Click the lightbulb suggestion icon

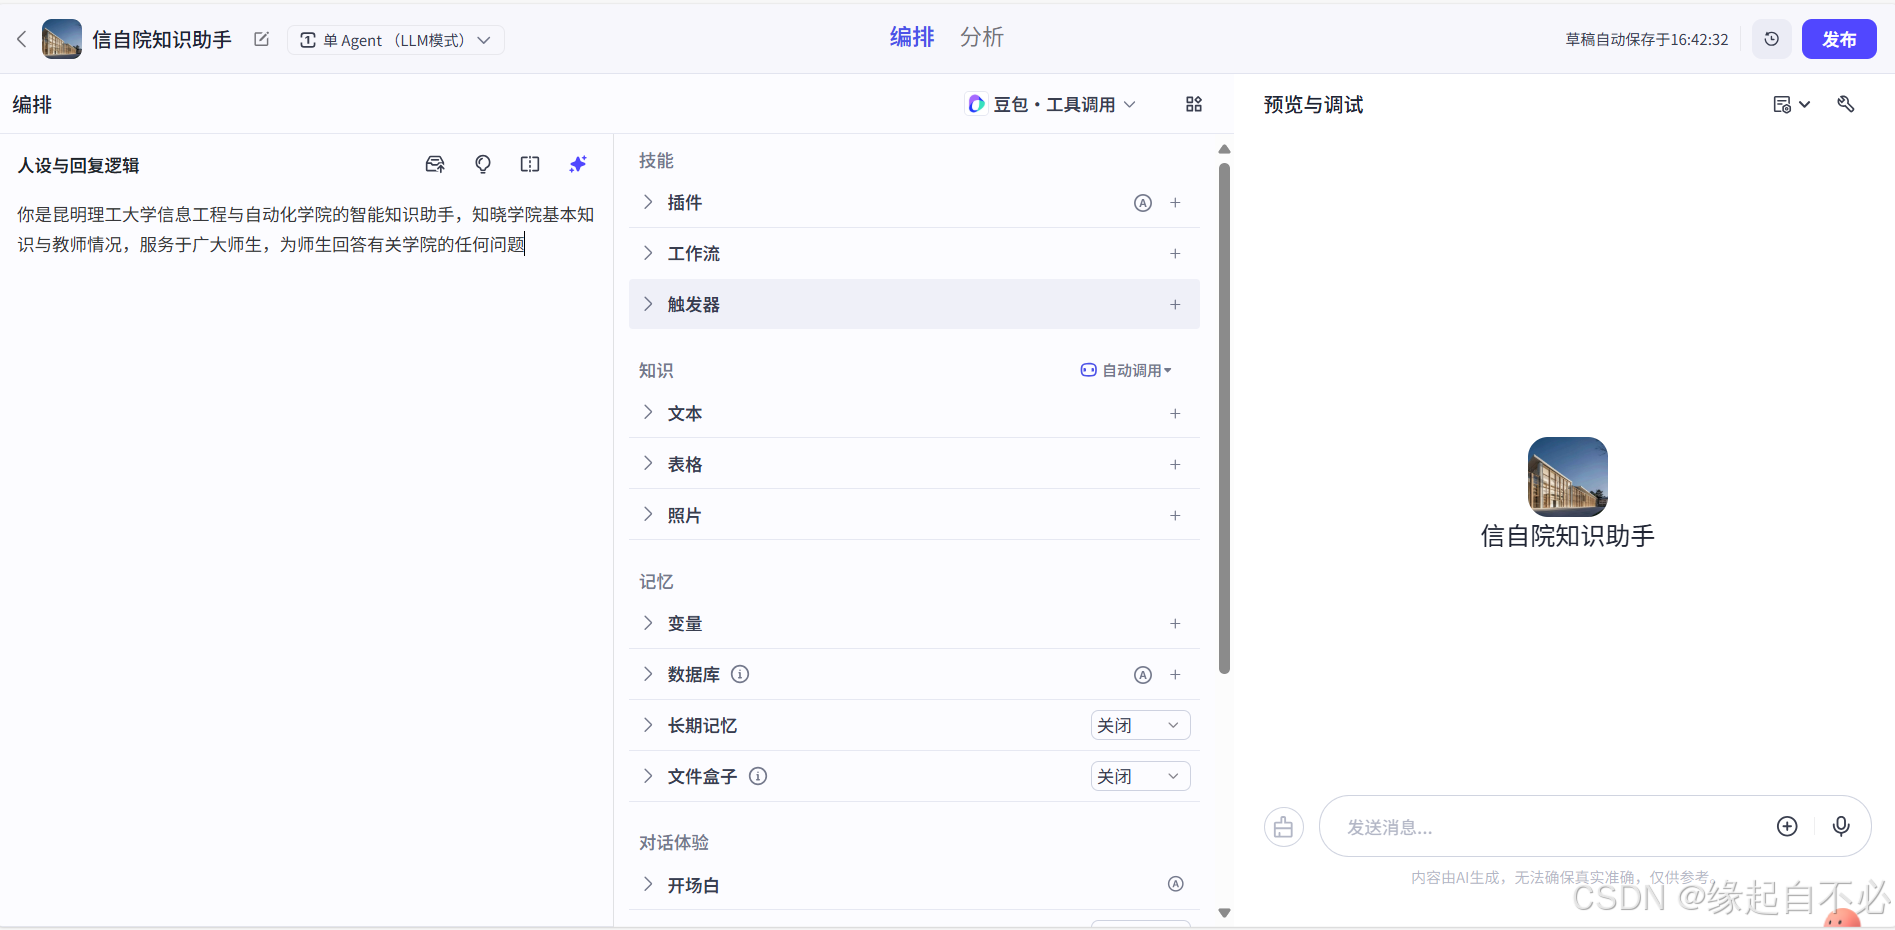click(x=483, y=164)
